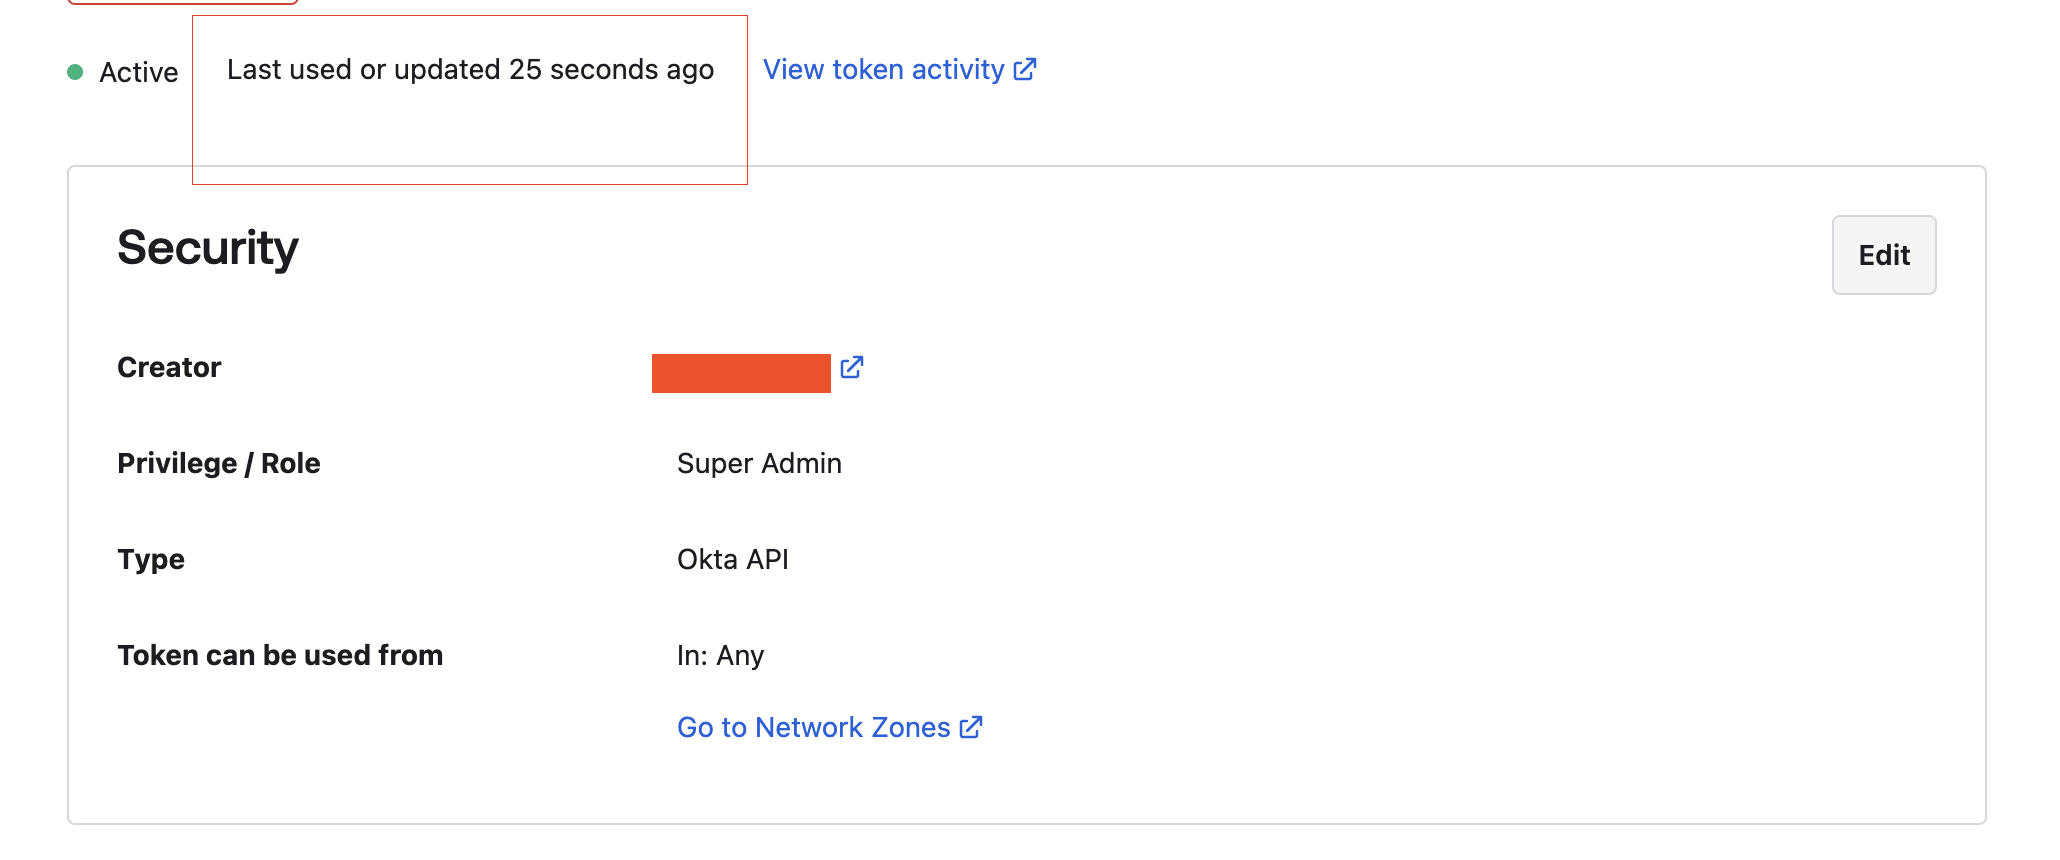2060x860 pixels.
Task: Select the Super Admin role value
Action: [x=759, y=463]
